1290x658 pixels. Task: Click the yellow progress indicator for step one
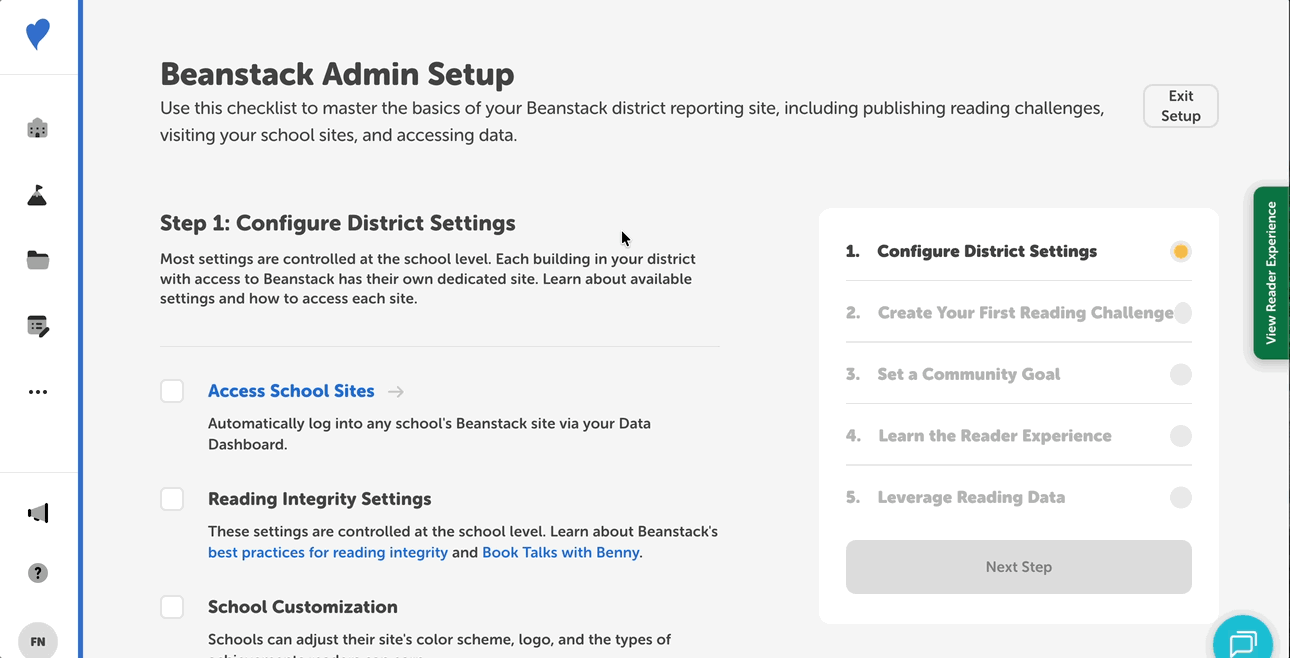pos(1180,251)
